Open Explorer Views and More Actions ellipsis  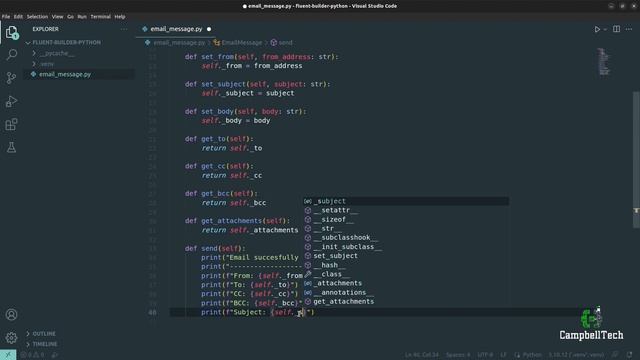[x=124, y=29]
